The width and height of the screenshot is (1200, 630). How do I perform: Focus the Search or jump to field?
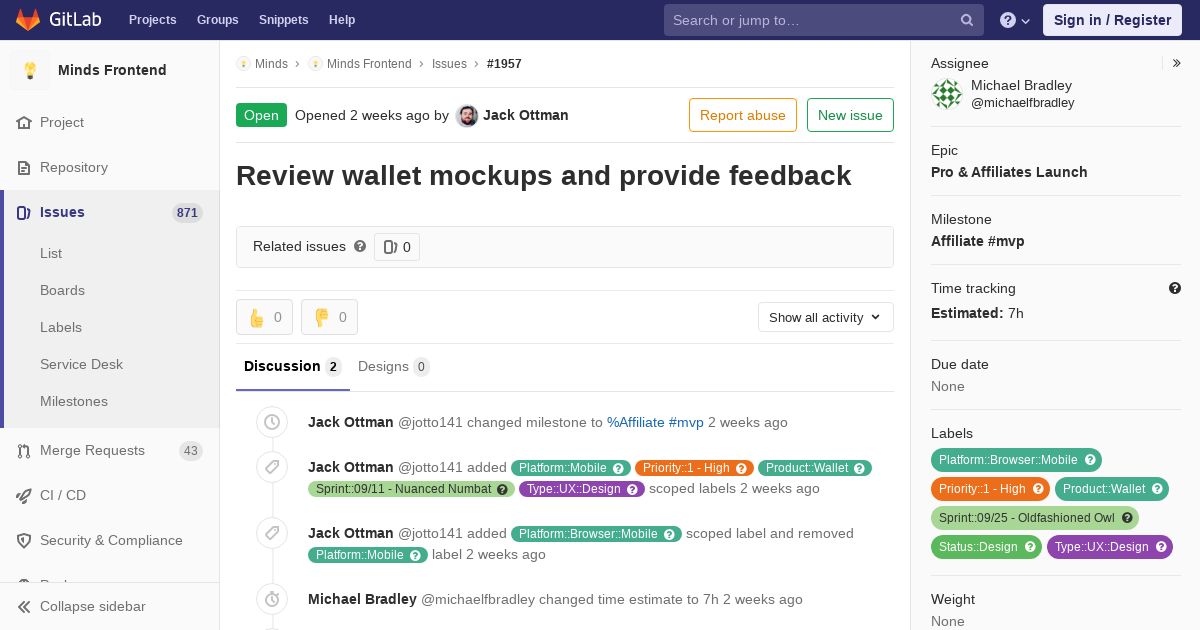tap(824, 20)
